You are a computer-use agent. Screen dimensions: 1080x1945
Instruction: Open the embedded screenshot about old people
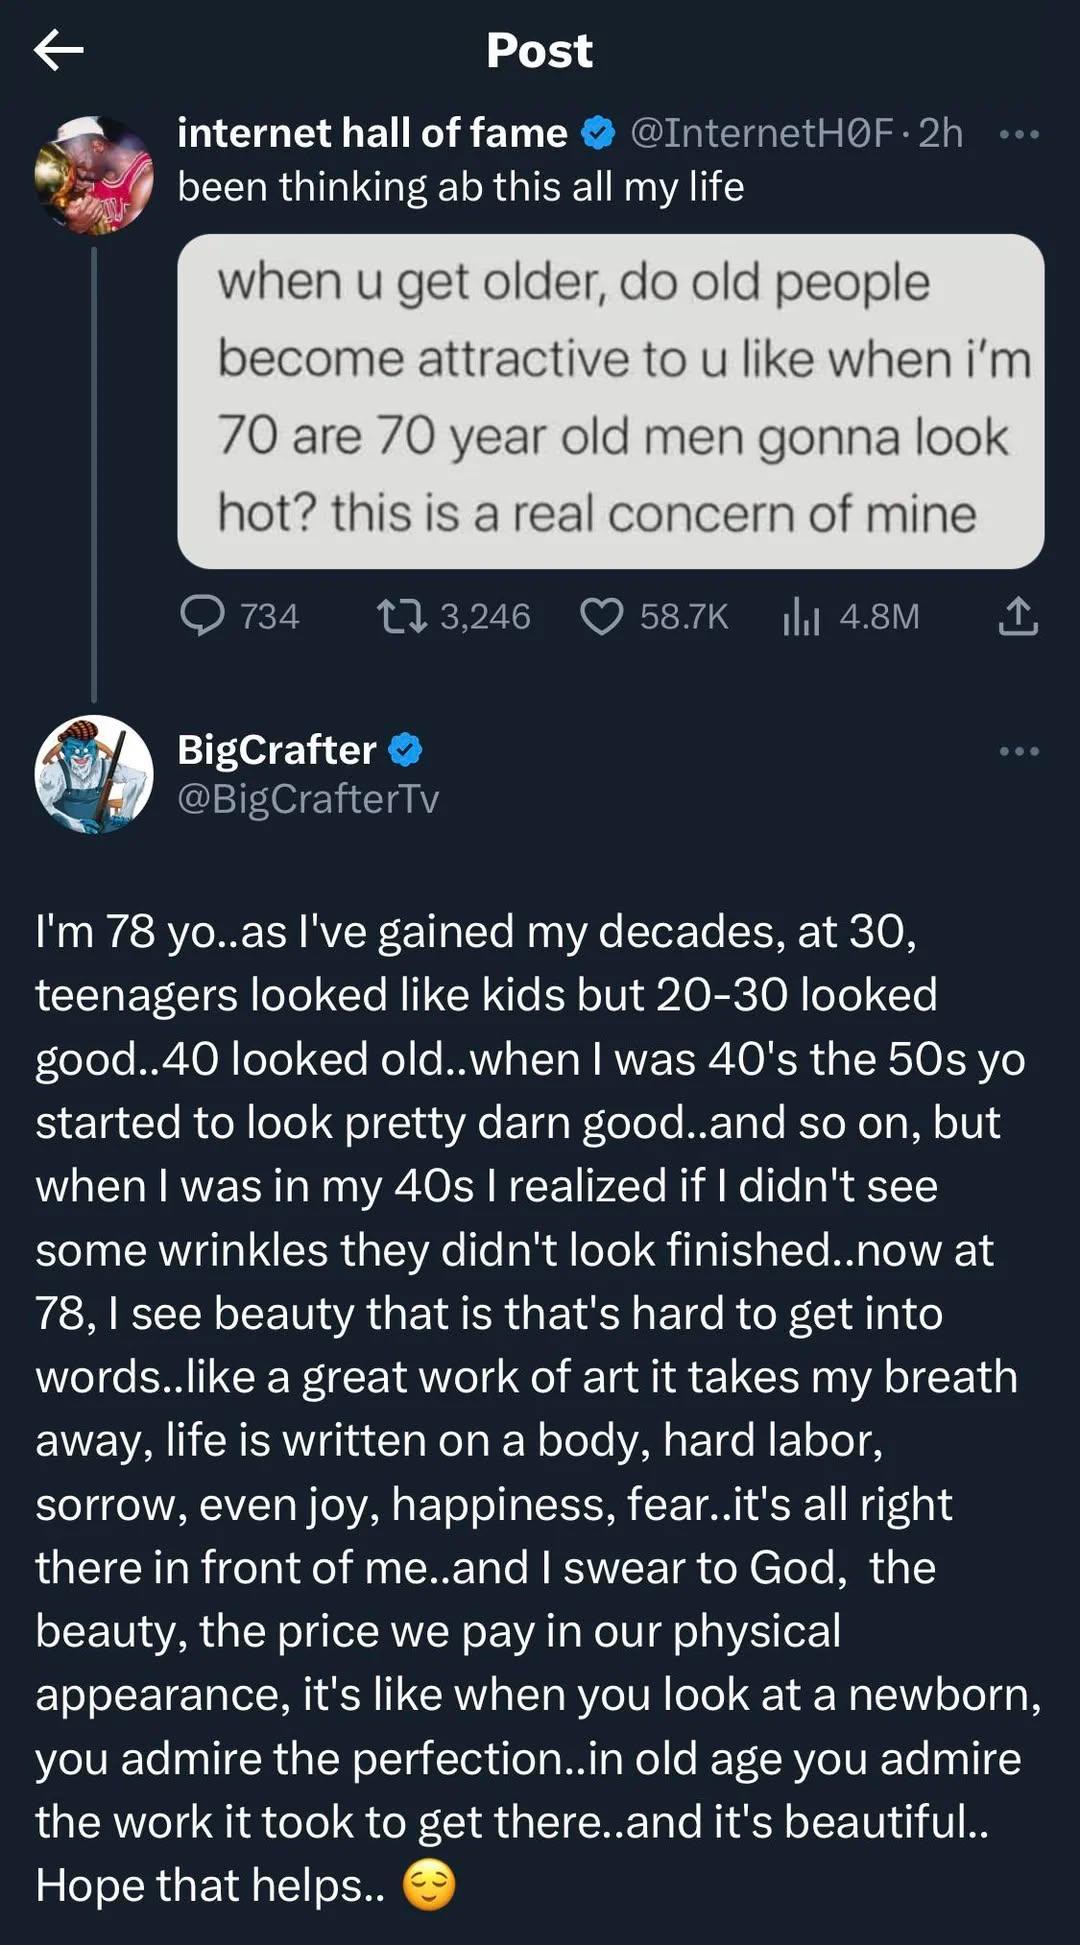610,401
